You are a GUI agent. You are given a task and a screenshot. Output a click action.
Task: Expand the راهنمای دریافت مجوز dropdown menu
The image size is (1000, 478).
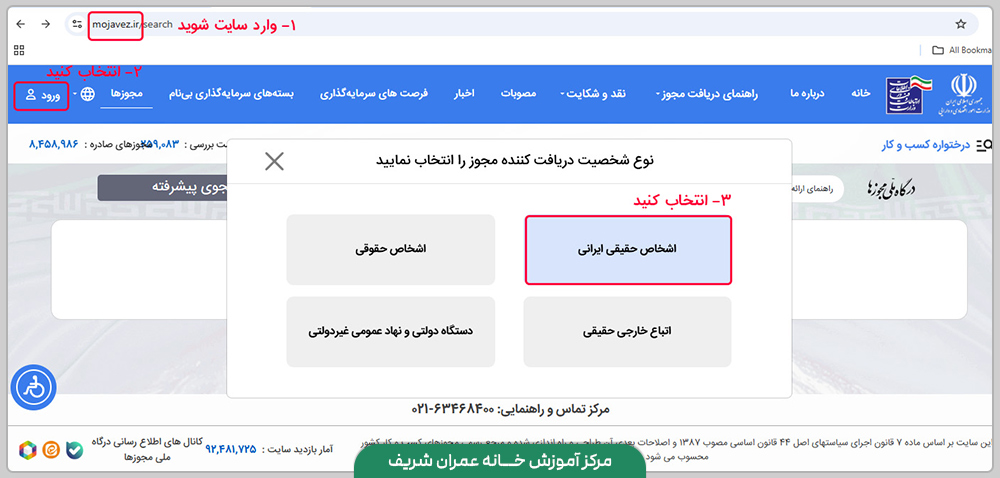click(x=707, y=94)
